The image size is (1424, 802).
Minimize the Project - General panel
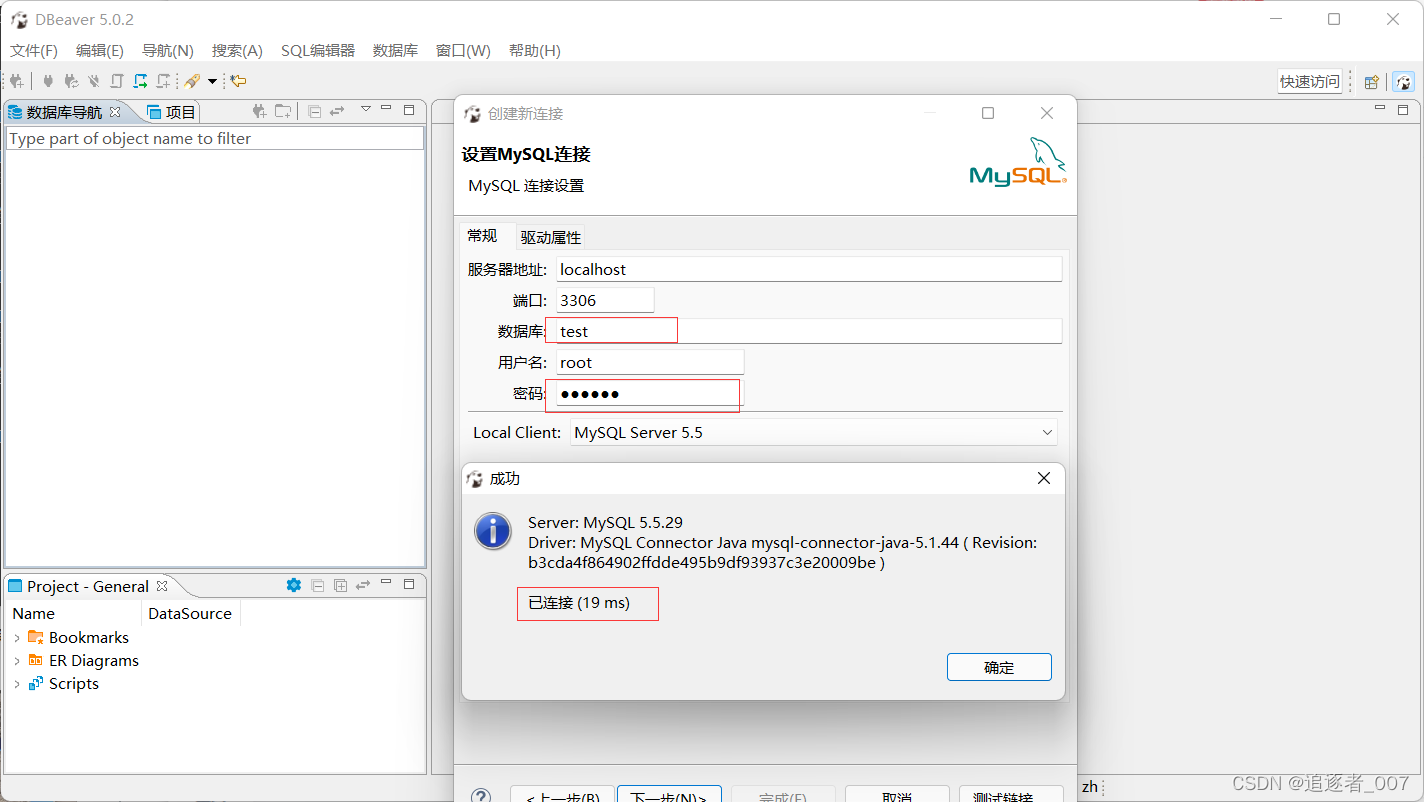387,583
